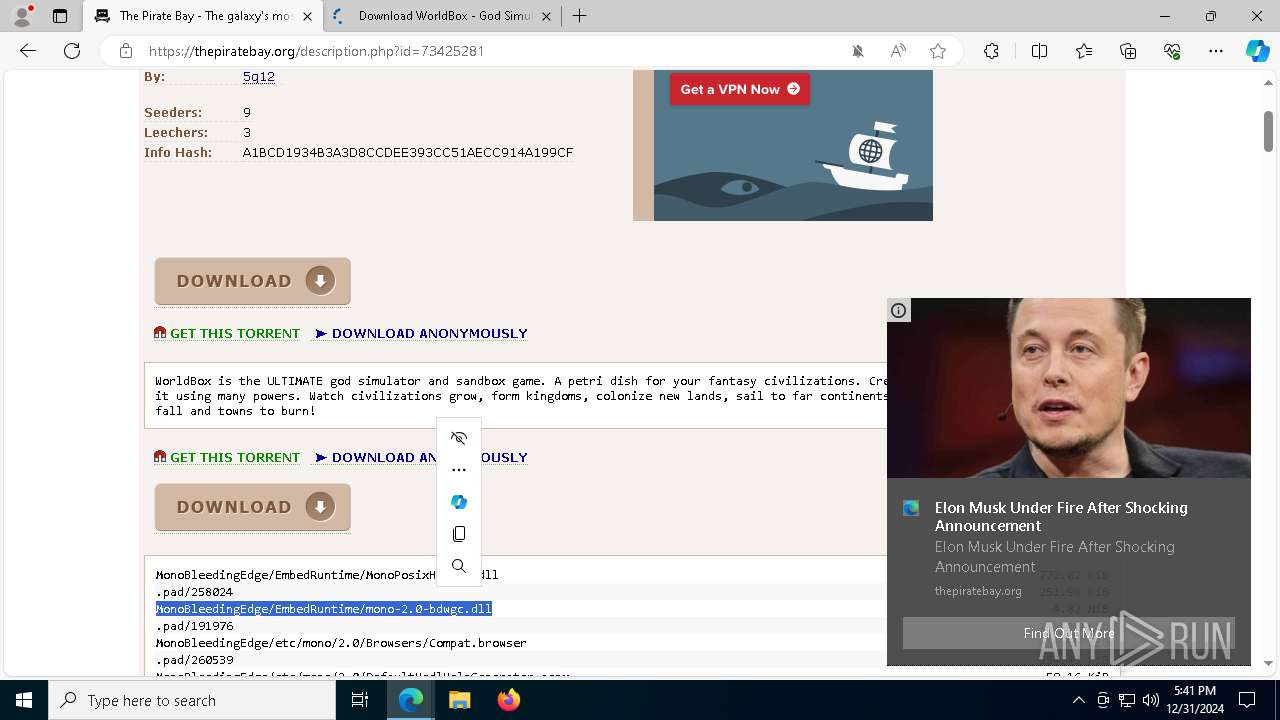Click the page vertical scrollbar thumb
This screenshot has width=1280, height=720.
click(1268, 131)
